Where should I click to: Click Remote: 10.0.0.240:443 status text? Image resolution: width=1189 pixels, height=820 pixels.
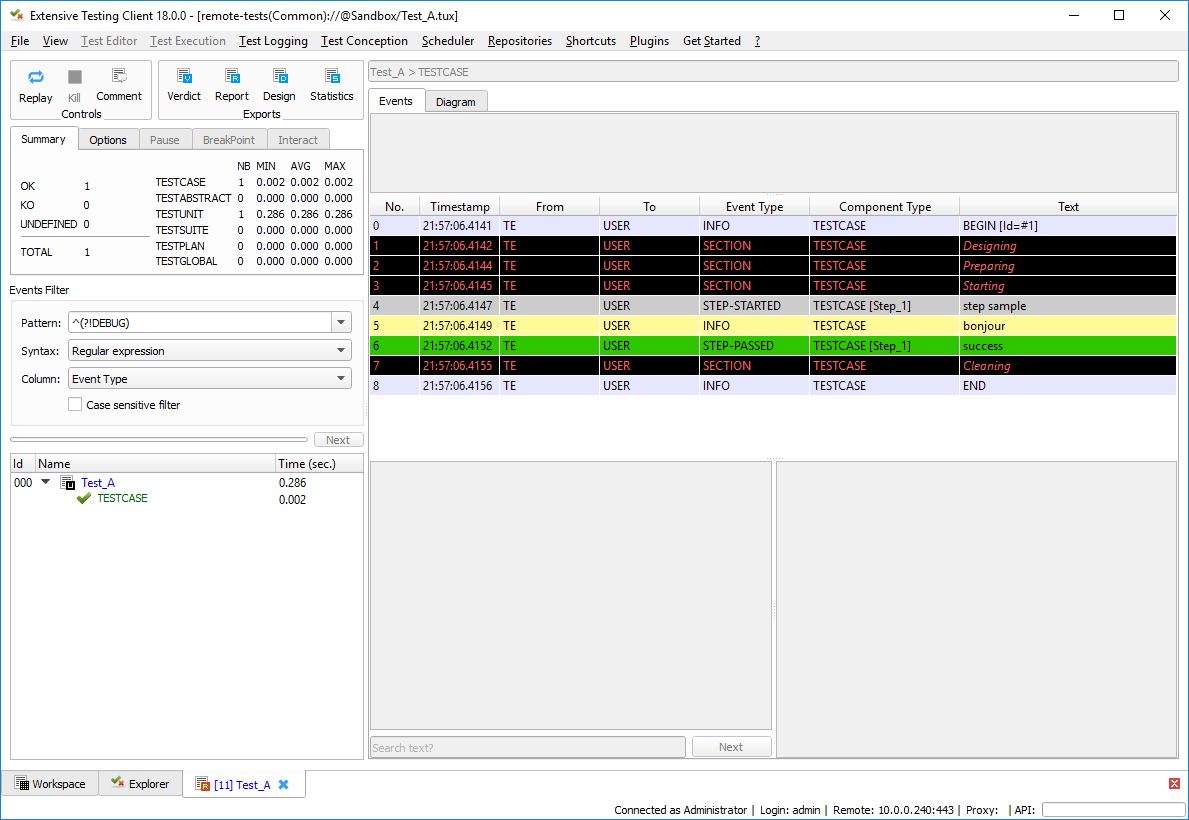pos(893,810)
